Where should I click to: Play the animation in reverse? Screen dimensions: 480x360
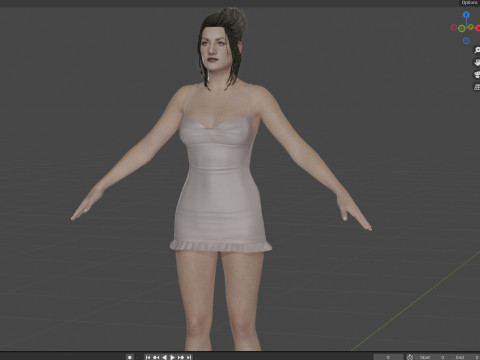164,357
